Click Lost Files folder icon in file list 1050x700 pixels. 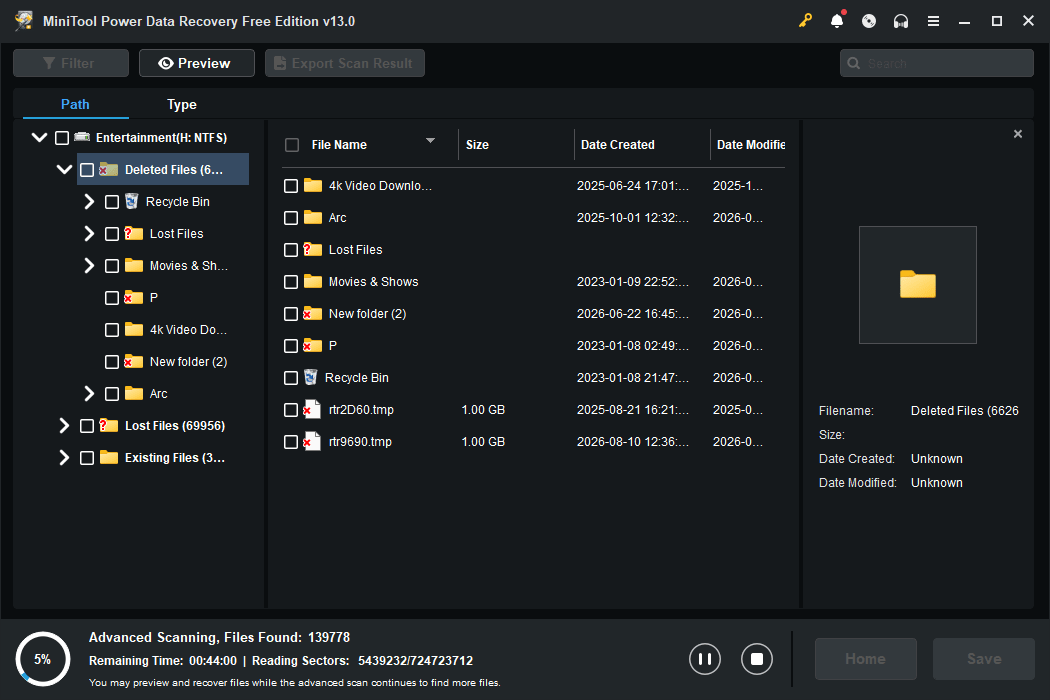point(313,249)
